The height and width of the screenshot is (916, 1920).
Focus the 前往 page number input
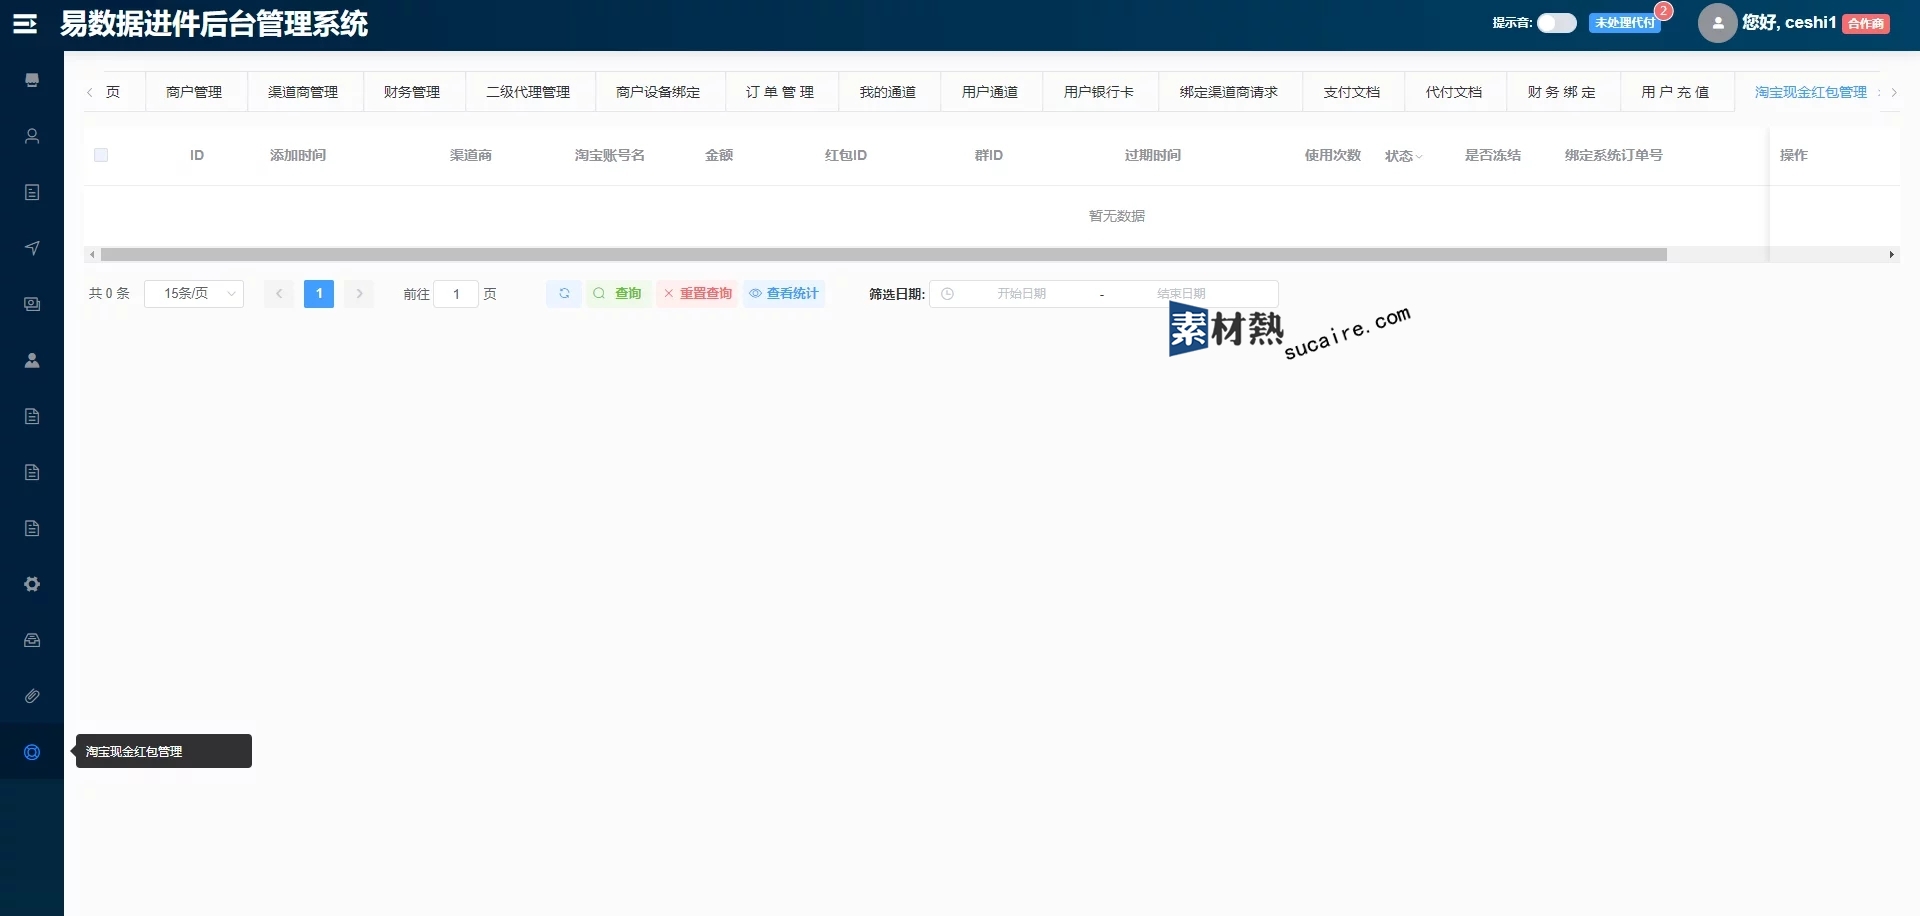click(x=456, y=294)
